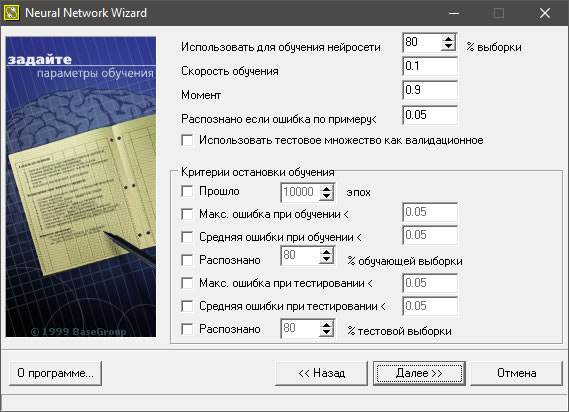Increase epochs count with the up arrow
Viewport: 569px width, 412px height.
coord(327,189)
